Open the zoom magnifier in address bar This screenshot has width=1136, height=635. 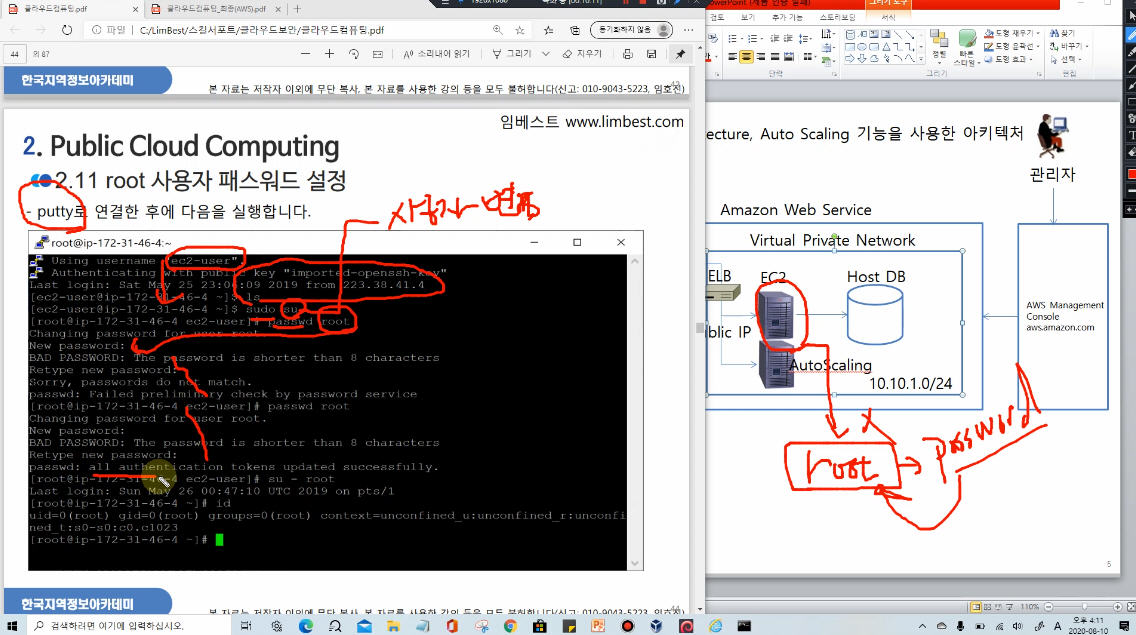pyautogui.click(x=497, y=30)
